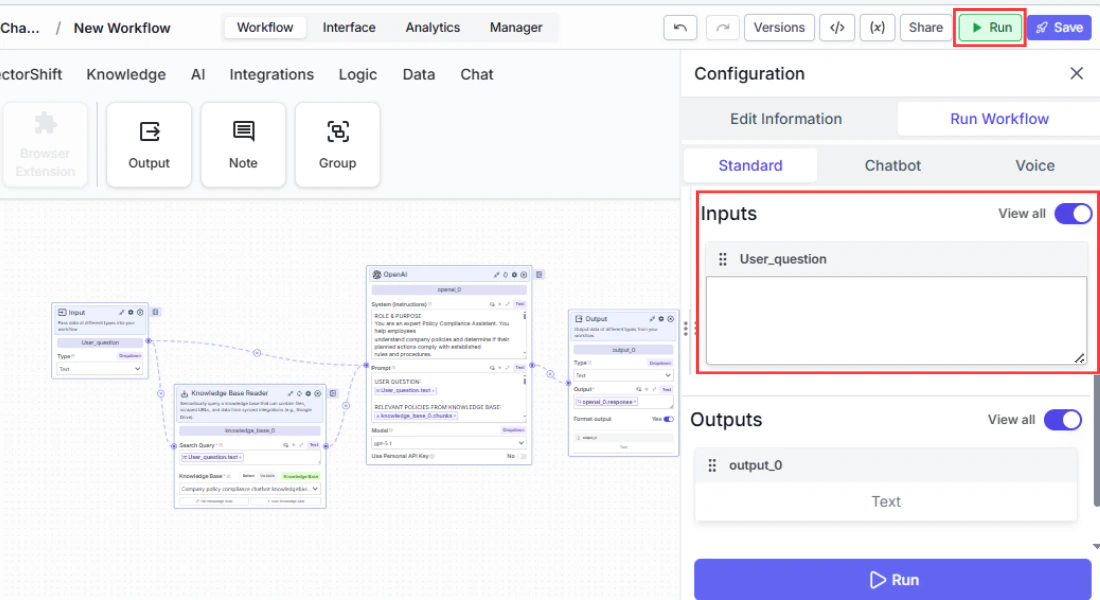1100x600 pixels.
Task: Open the AI node category
Action: (x=198, y=74)
